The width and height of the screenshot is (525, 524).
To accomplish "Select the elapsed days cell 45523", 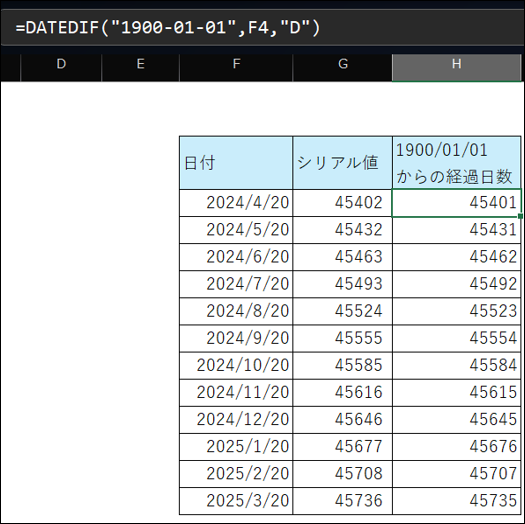I will (x=456, y=311).
